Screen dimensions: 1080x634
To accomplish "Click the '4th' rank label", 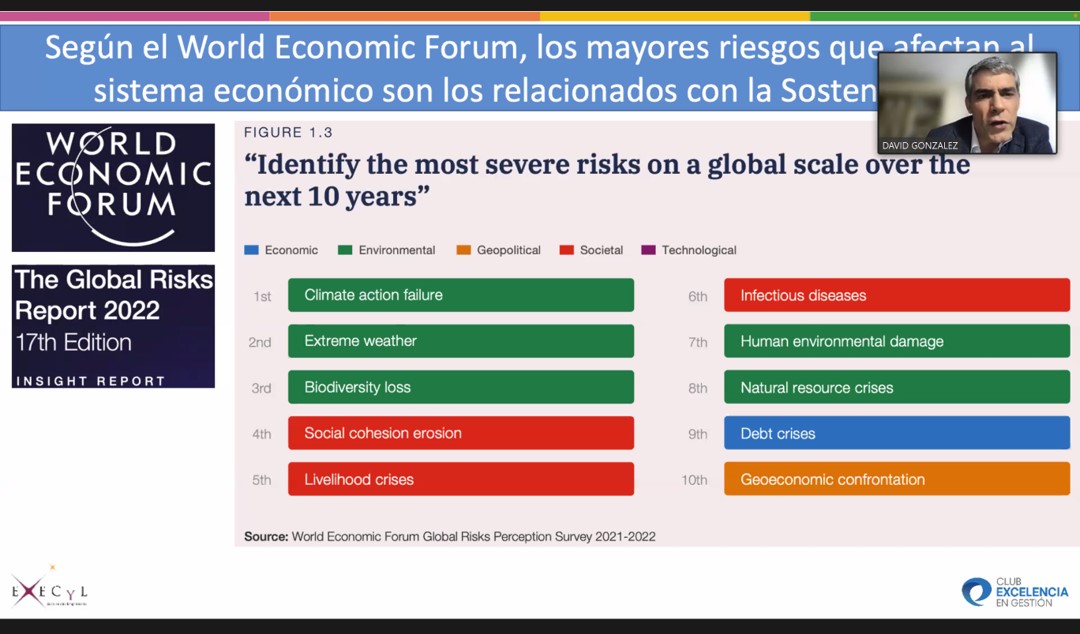I will pos(262,434).
